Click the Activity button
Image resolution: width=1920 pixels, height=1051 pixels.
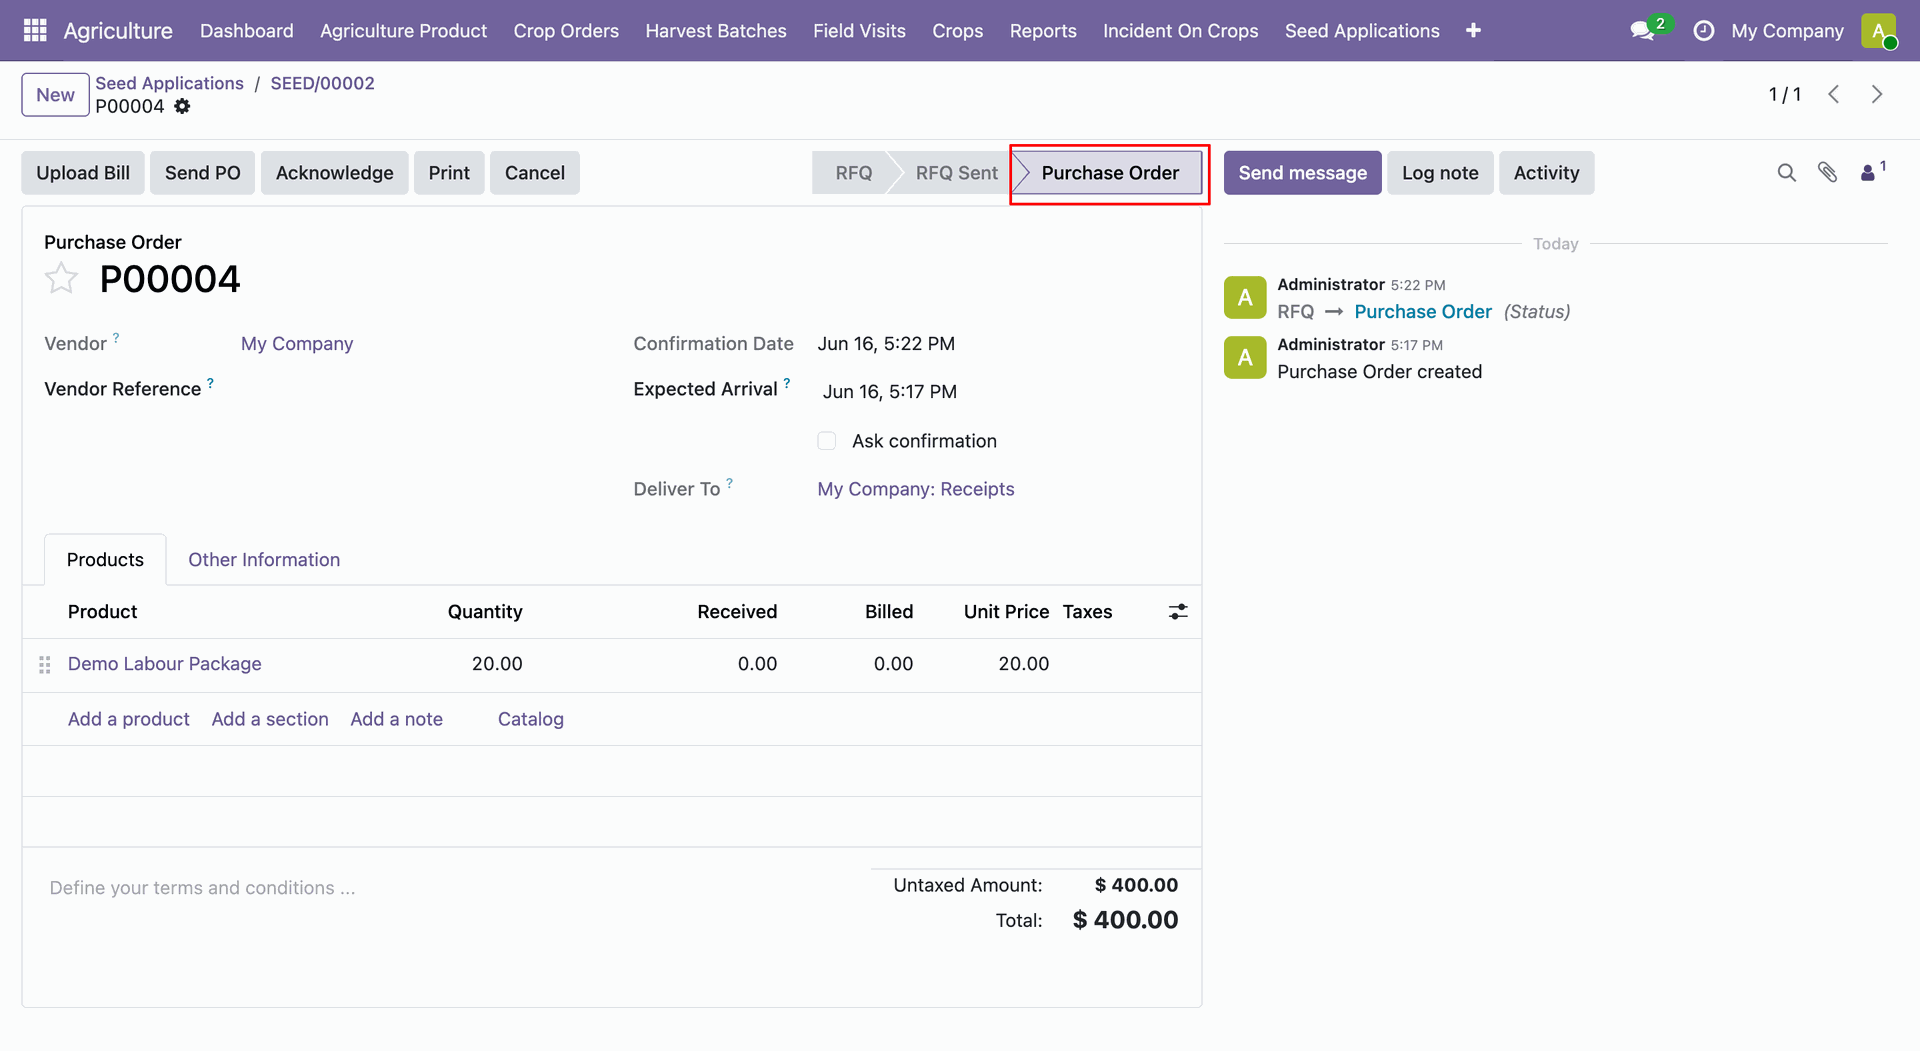(x=1546, y=173)
